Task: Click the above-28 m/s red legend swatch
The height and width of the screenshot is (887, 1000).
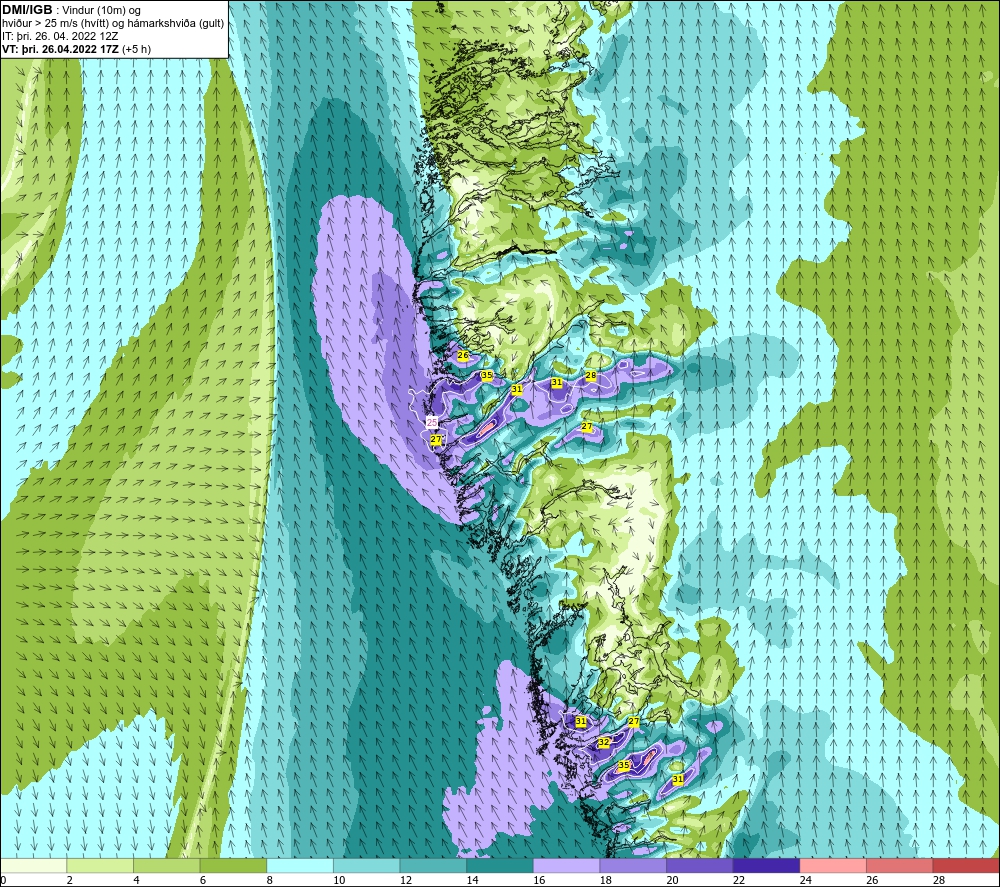Action: click(966, 865)
